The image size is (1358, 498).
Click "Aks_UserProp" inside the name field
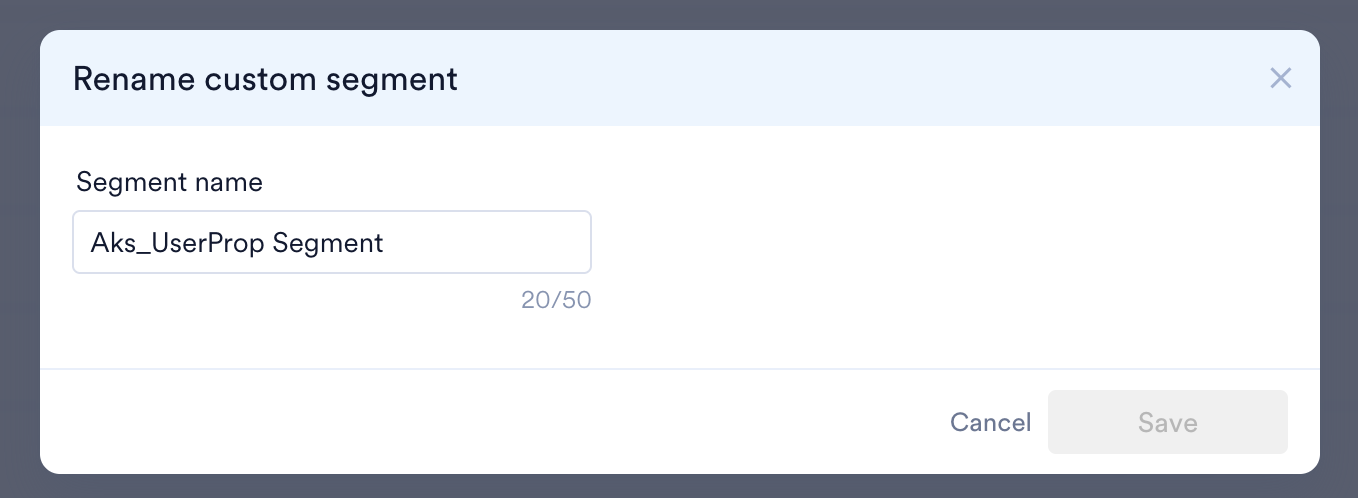point(178,242)
